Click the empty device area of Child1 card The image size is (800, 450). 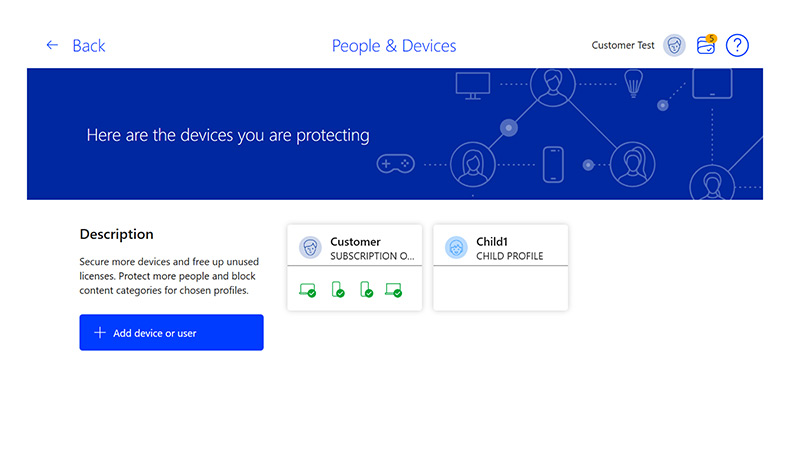coord(500,288)
